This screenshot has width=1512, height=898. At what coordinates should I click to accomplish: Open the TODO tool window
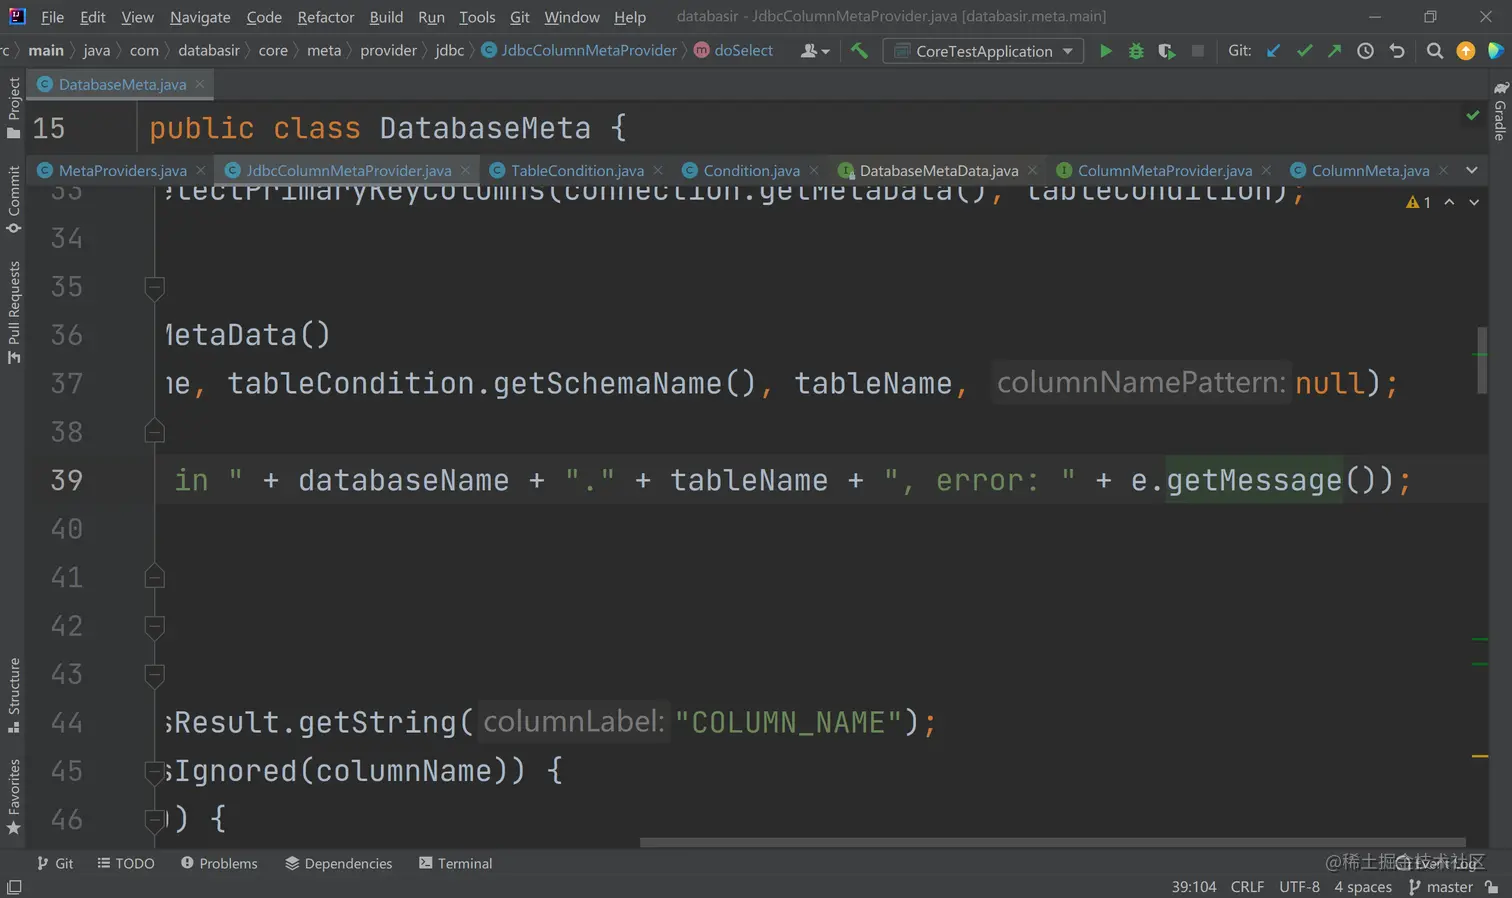pos(126,863)
